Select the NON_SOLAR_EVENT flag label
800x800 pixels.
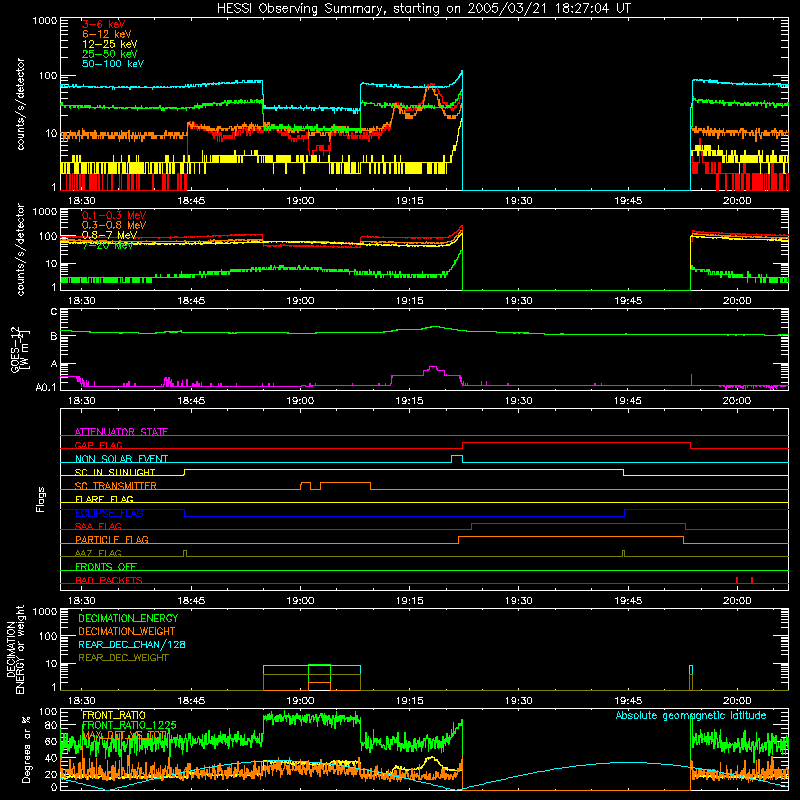[121, 459]
